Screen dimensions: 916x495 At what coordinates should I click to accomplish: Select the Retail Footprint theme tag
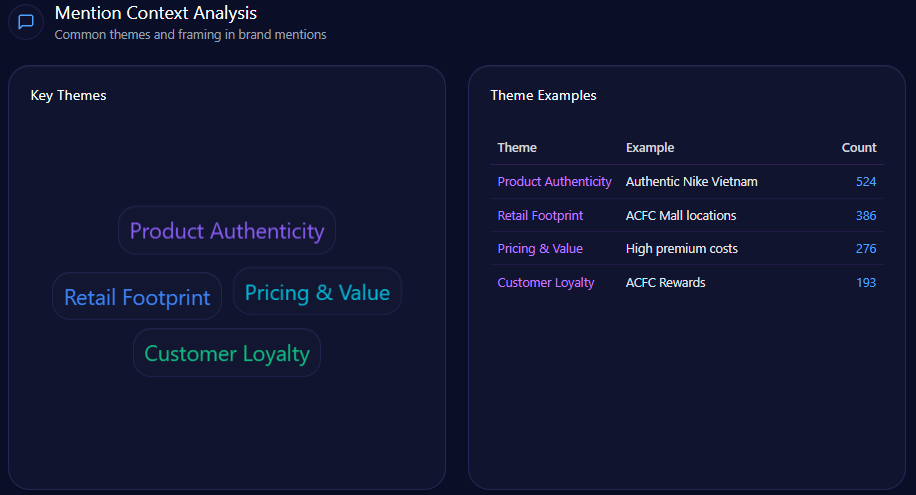(x=137, y=297)
